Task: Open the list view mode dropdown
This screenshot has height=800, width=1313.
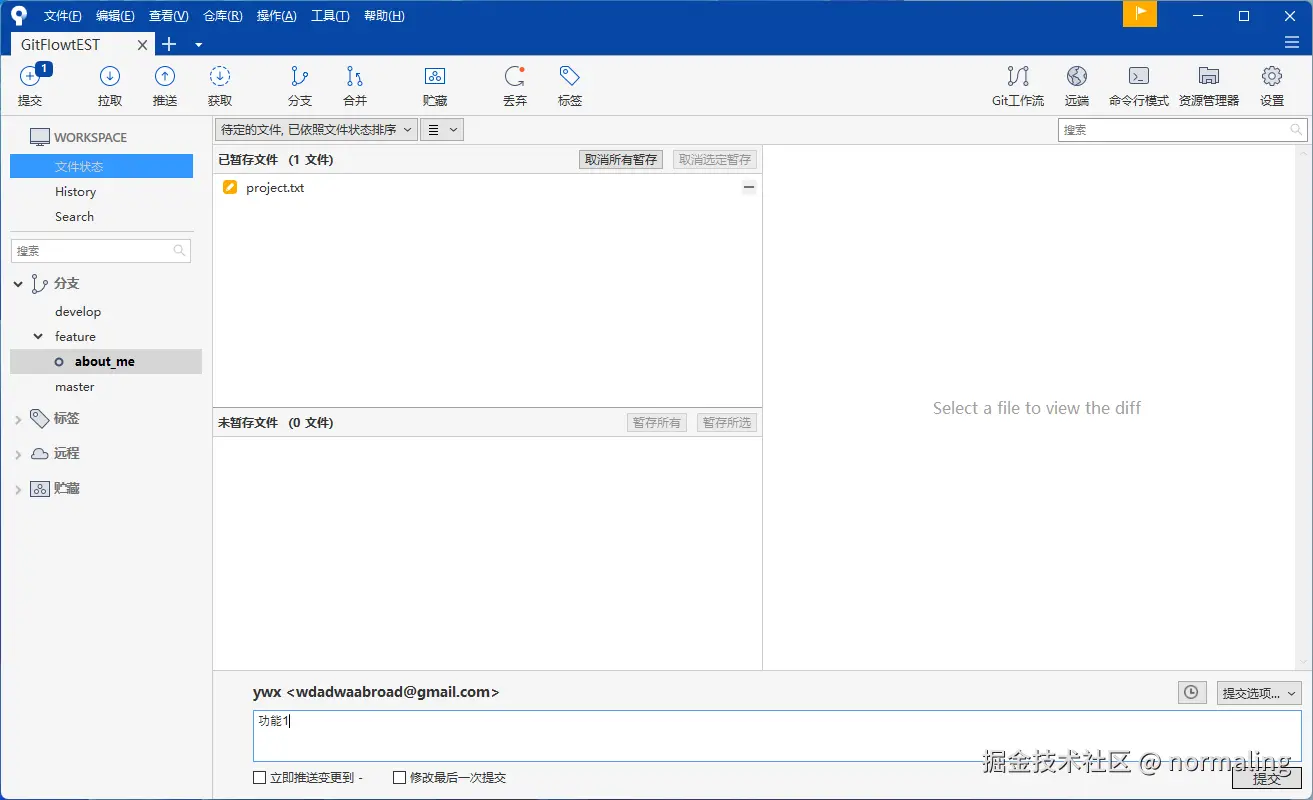Action: 442,130
